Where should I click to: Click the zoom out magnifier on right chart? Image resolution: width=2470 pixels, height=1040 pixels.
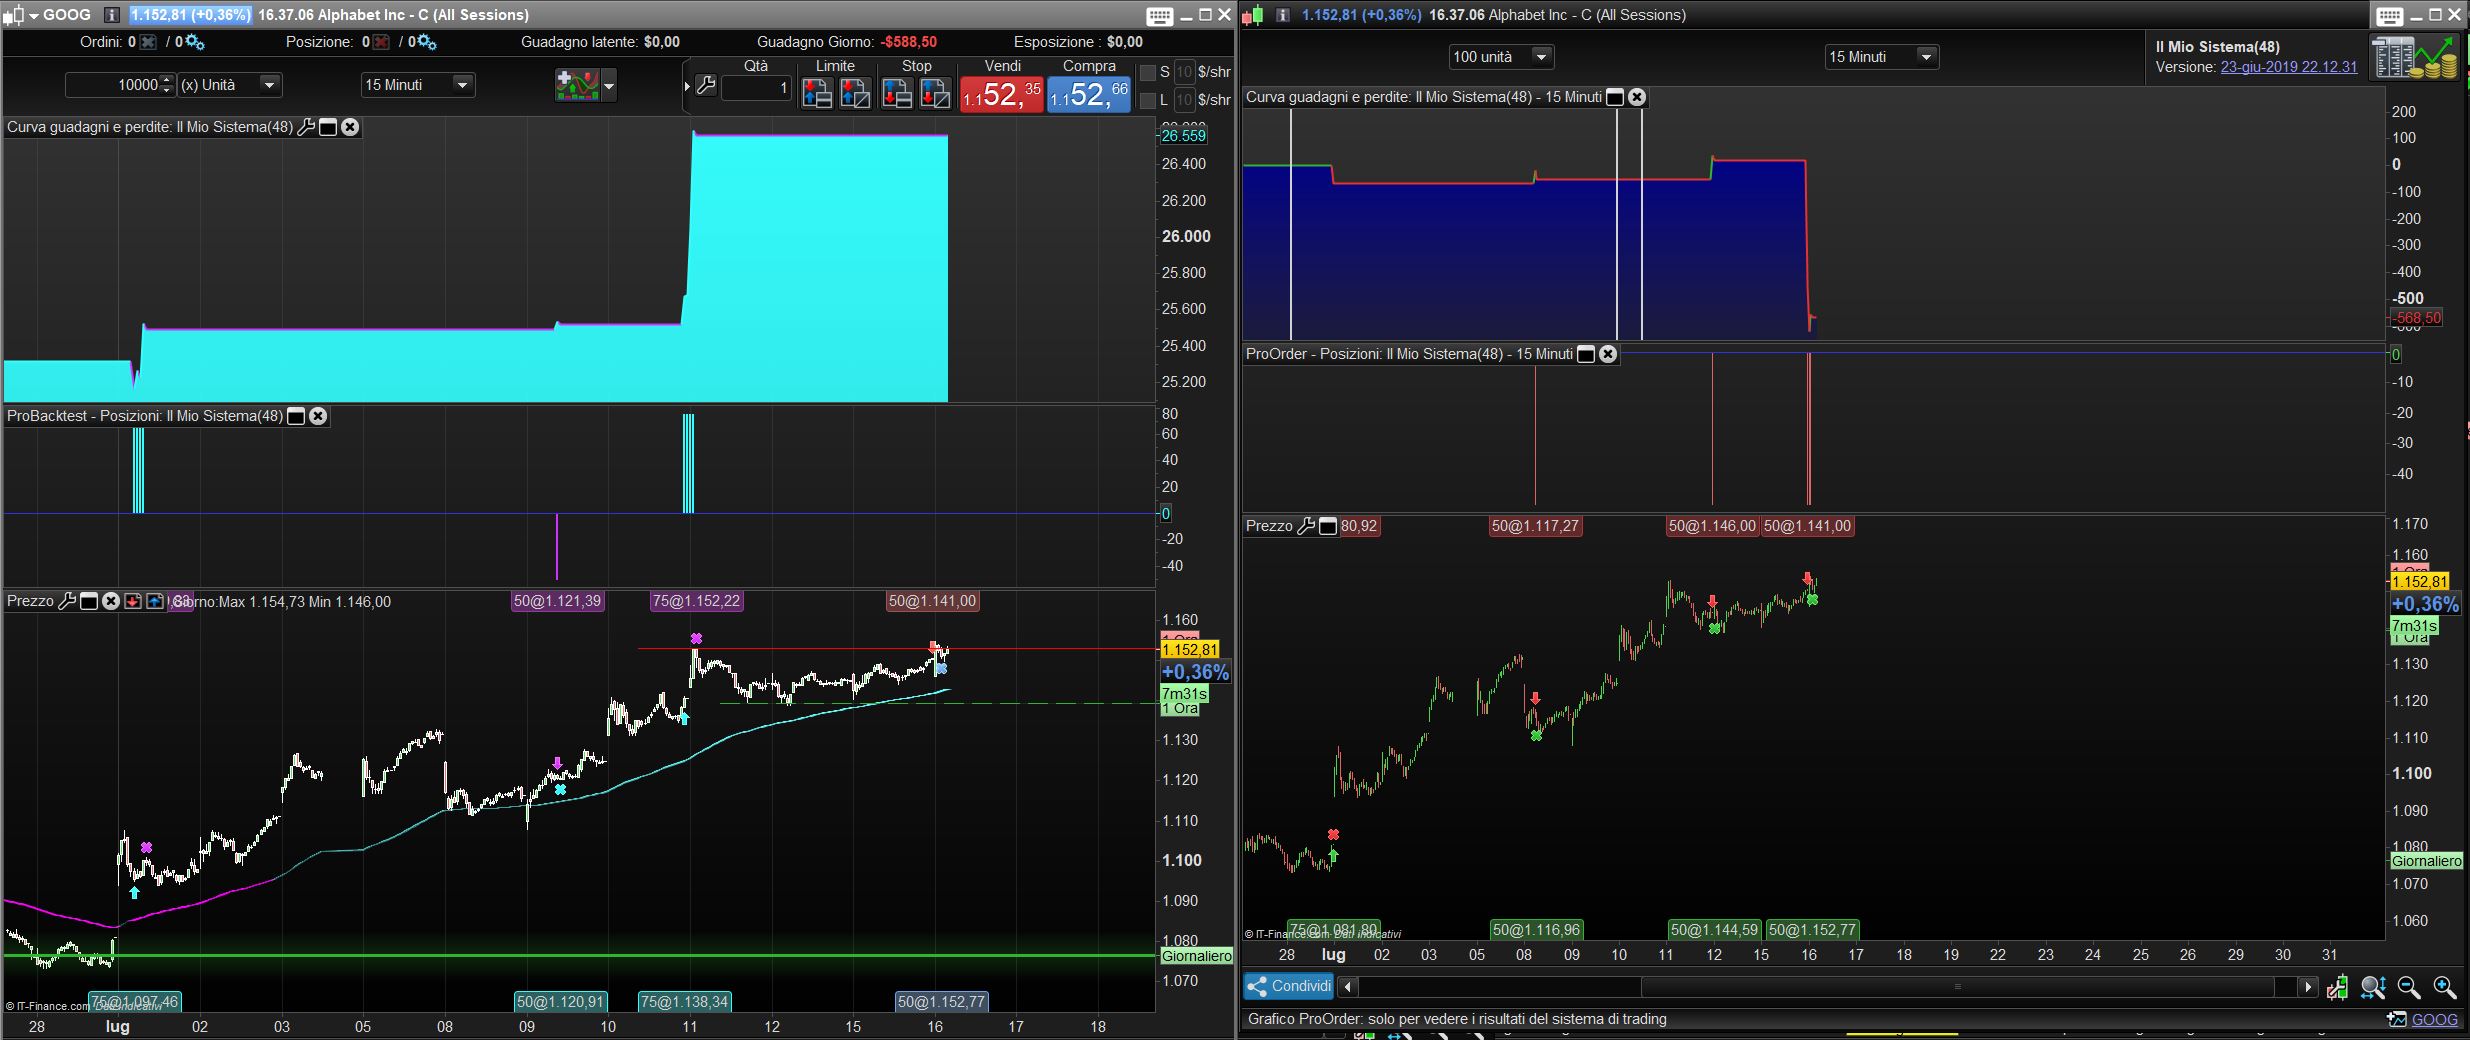[2409, 988]
